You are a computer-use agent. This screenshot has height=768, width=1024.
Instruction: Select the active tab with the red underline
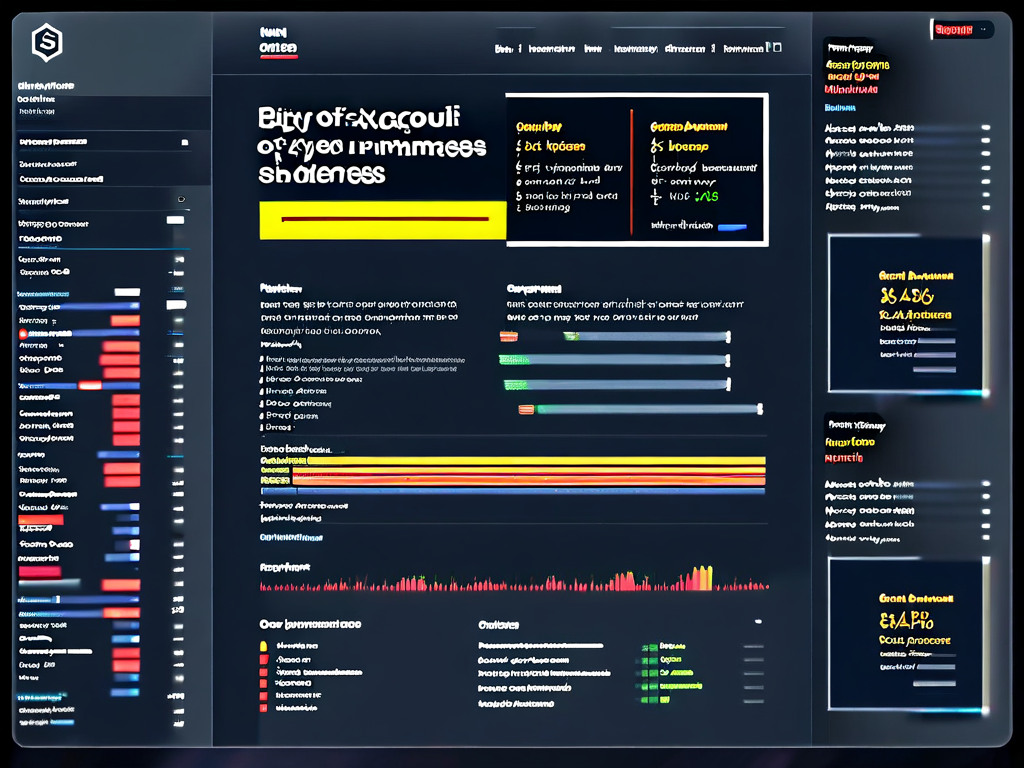click(277, 48)
